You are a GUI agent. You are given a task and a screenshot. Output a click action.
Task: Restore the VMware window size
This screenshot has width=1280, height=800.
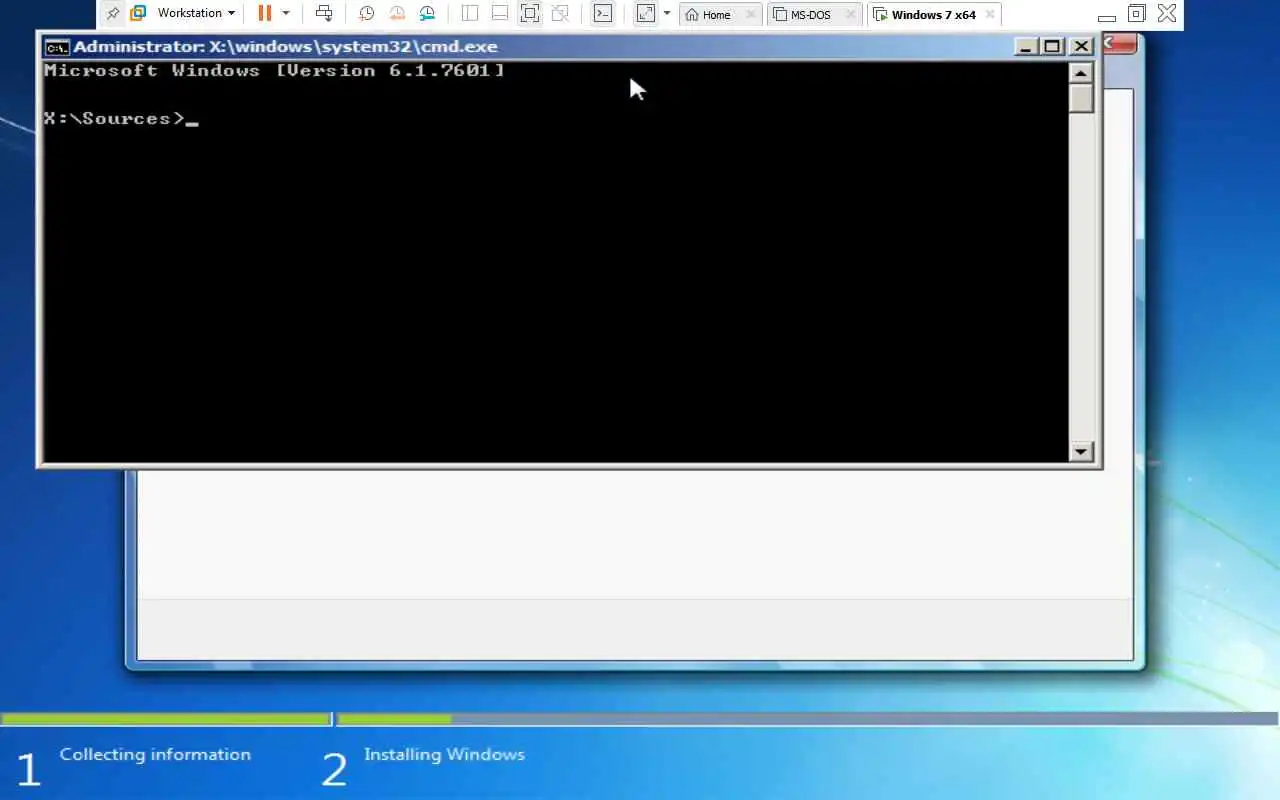click(x=1136, y=14)
